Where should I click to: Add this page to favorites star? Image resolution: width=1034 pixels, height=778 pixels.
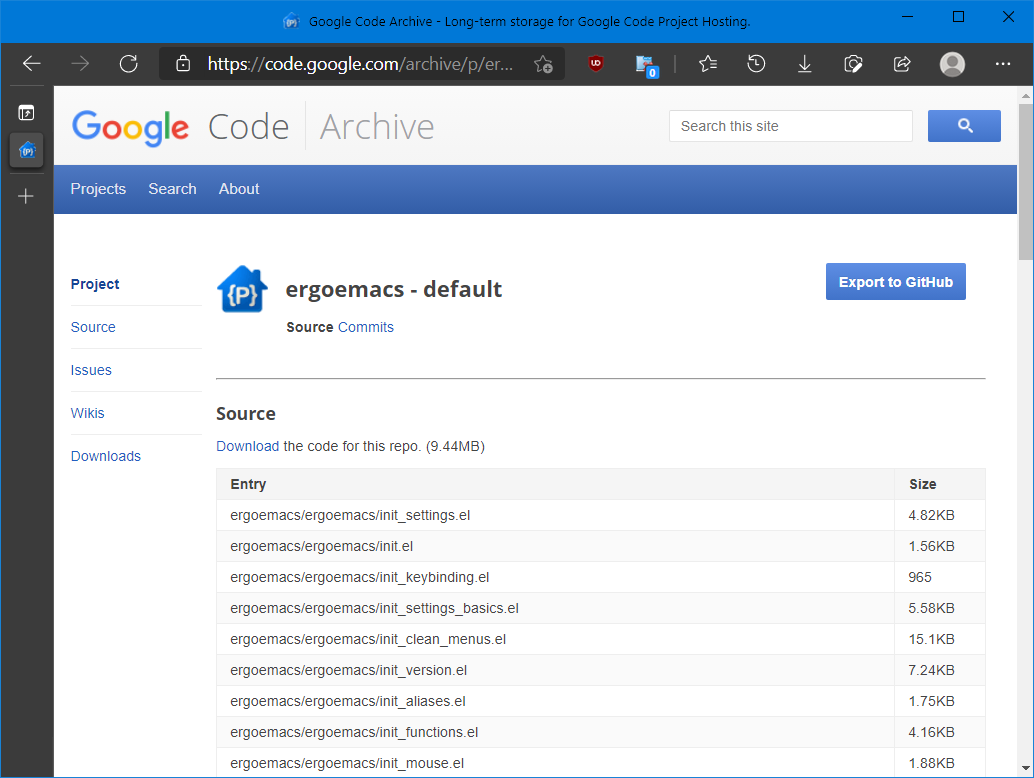(543, 64)
